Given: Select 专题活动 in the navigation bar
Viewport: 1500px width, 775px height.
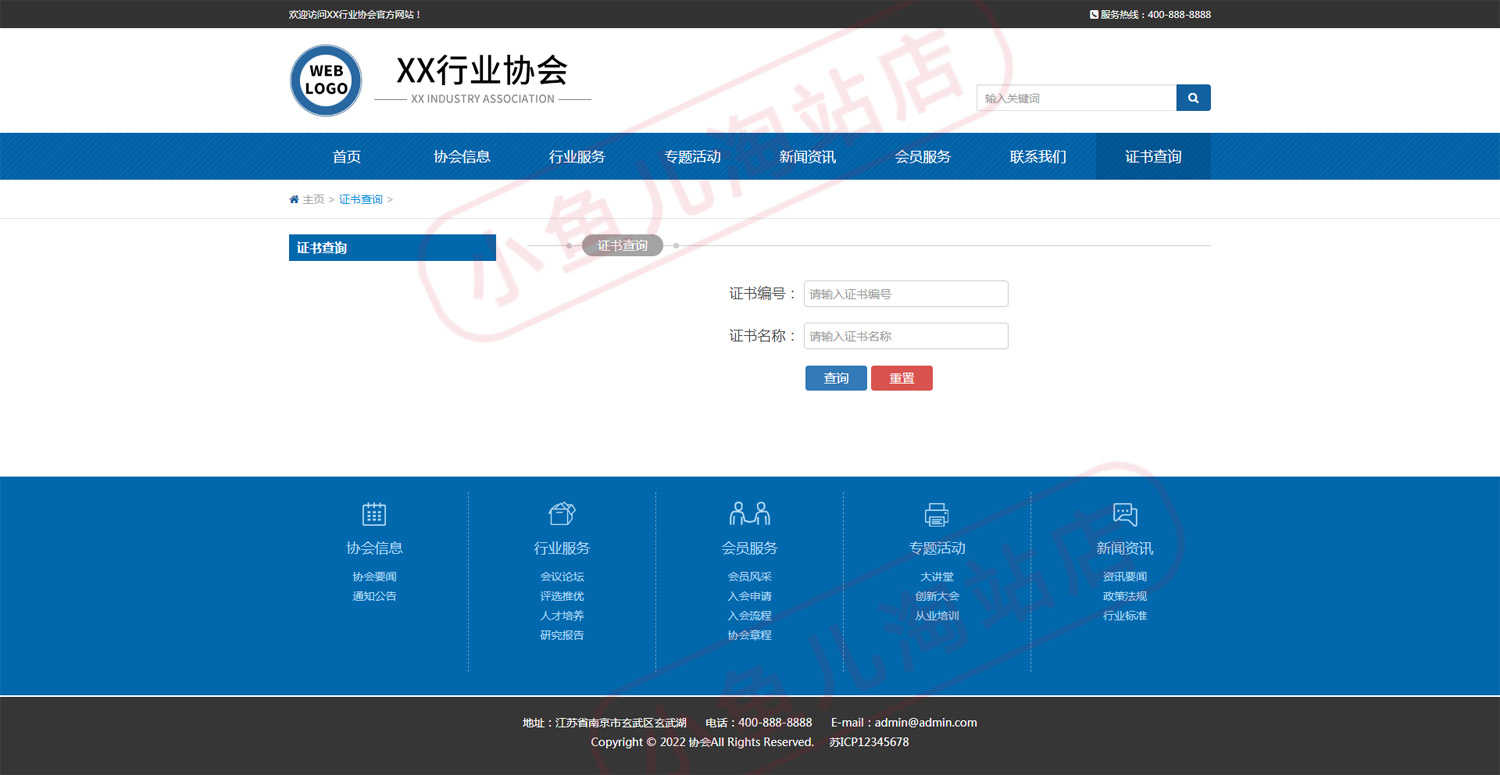Looking at the screenshot, I should 692,157.
